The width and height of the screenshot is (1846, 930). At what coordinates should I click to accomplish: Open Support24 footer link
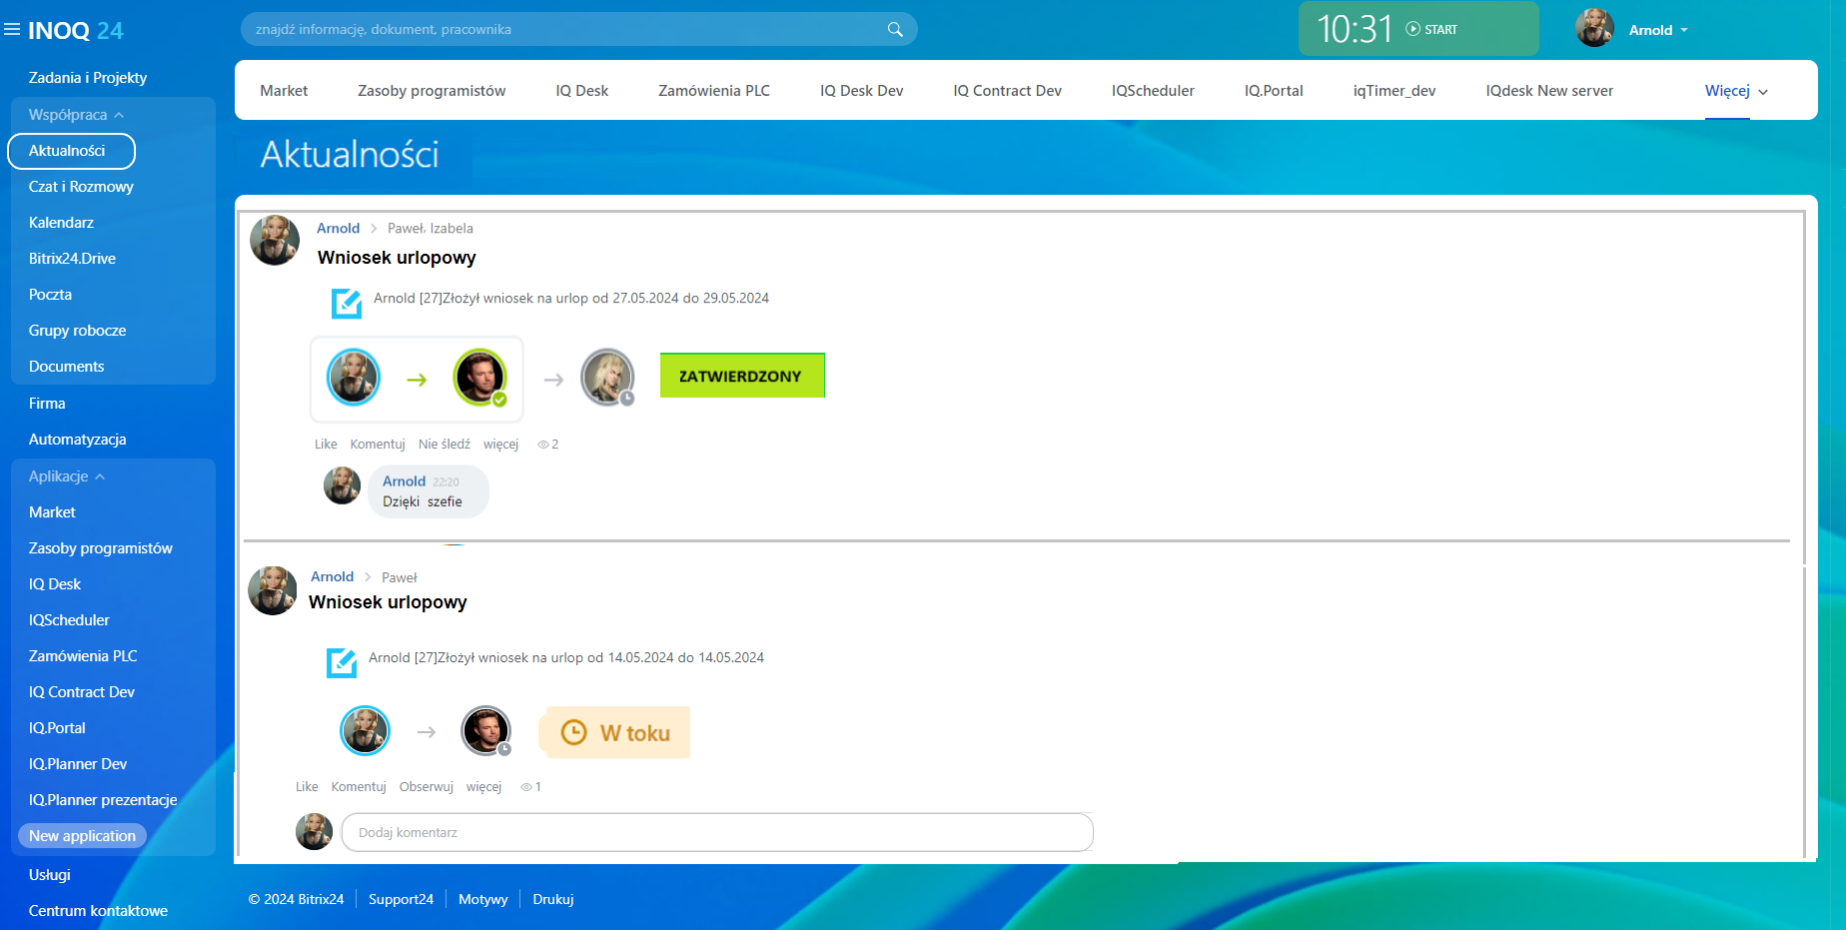401,900
